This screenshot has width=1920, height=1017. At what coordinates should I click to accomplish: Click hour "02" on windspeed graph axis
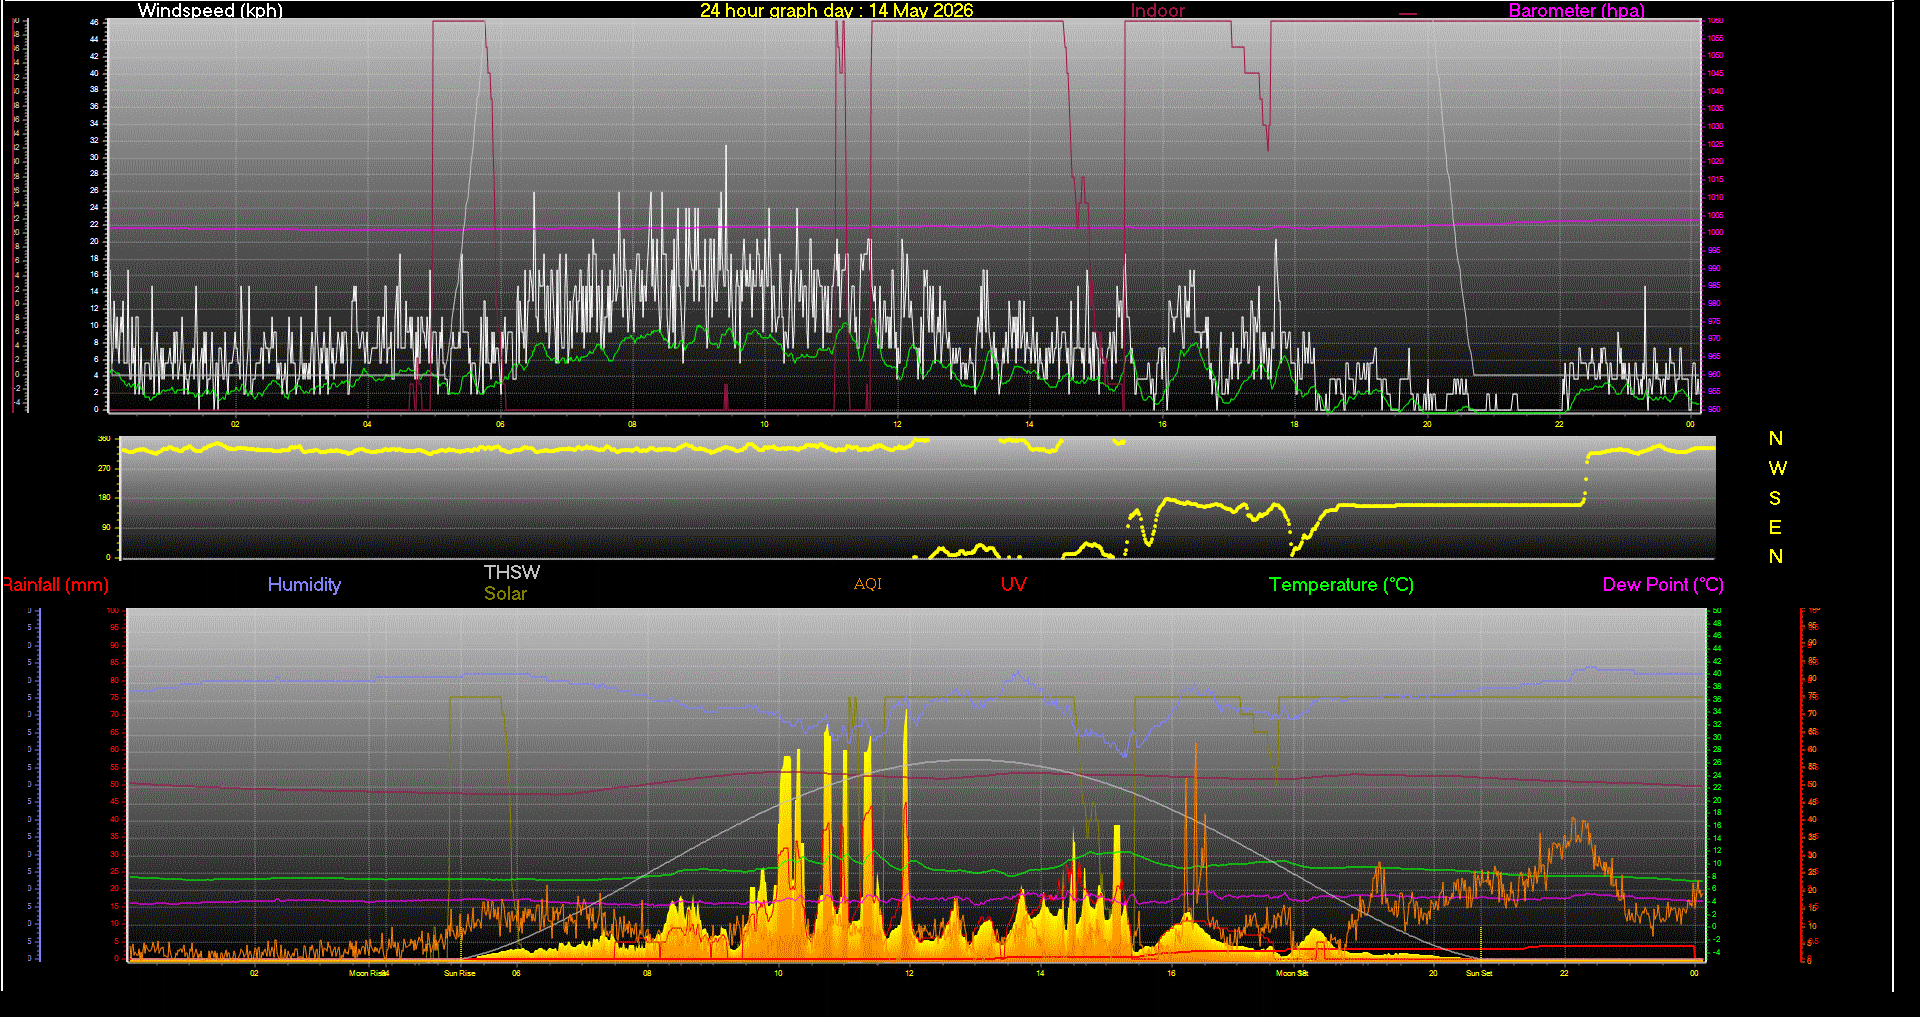coord(235,424)
